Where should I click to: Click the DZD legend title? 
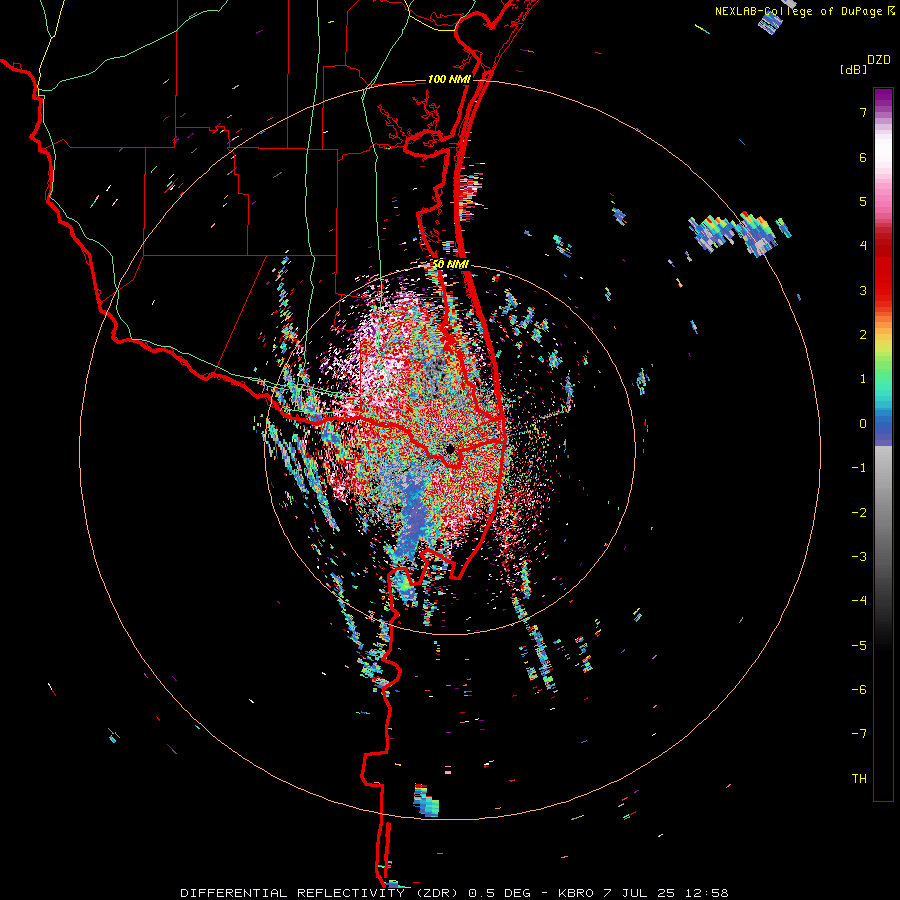click(x=879, y=60)
